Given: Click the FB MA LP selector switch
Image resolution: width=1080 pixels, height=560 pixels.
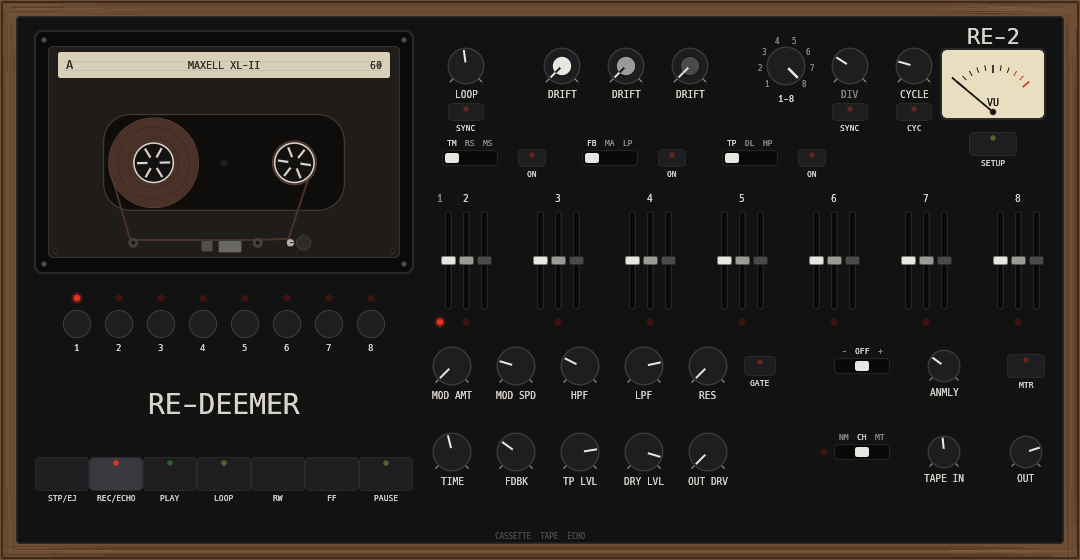Looking at the screenshot, I should (x=610, y=158).
